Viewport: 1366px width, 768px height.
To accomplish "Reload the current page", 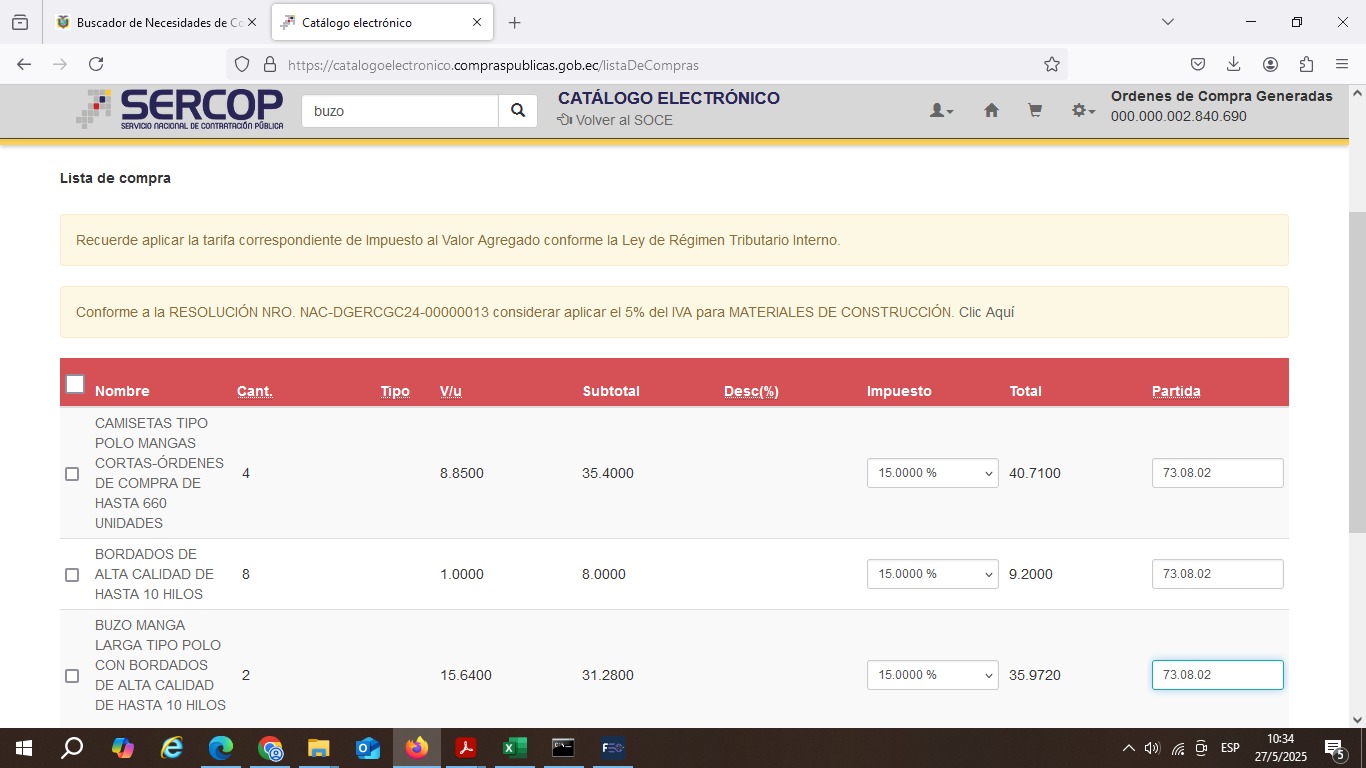I will [x=96, y=64].
